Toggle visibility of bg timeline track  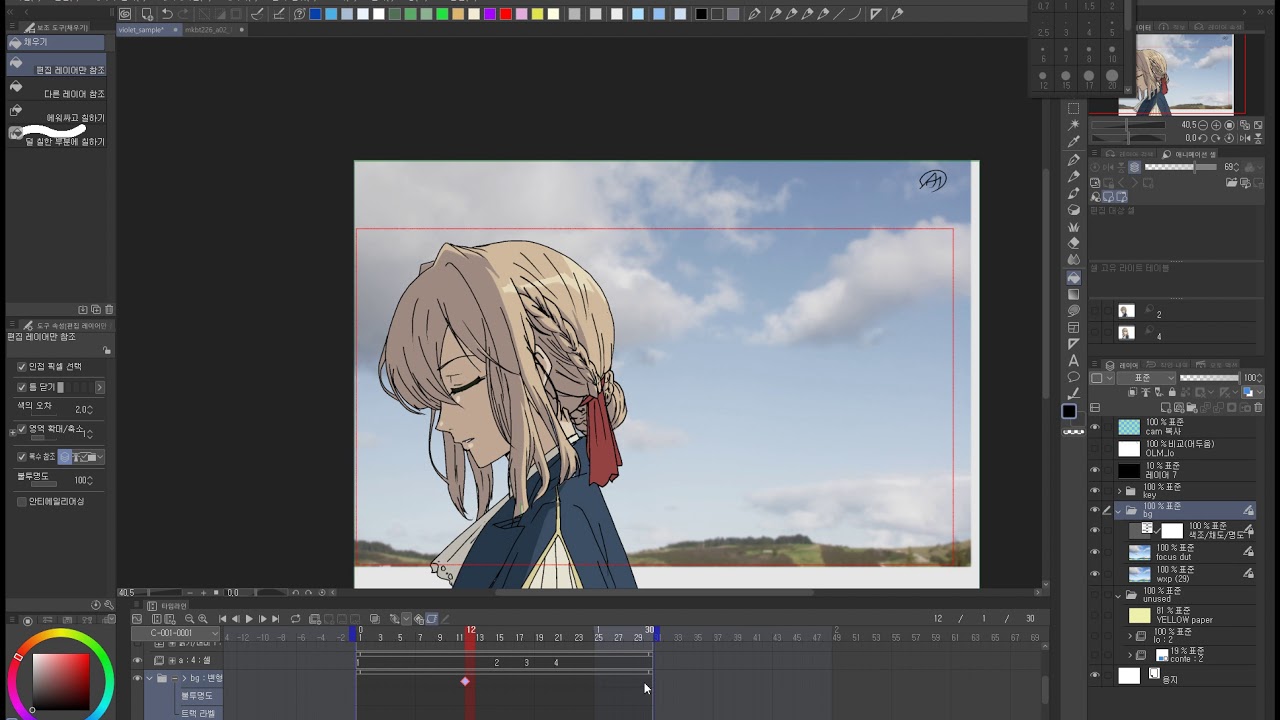(137, 678)
